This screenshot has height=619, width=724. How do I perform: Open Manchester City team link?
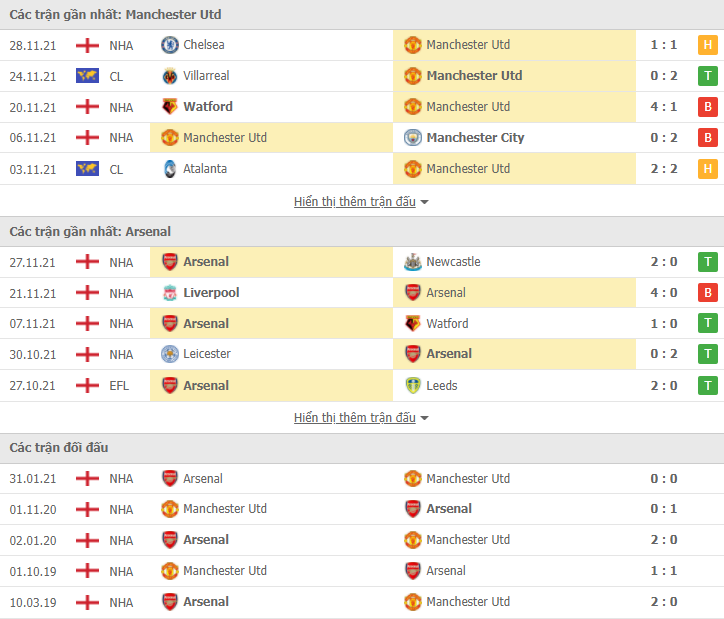[x=475, y=138]
